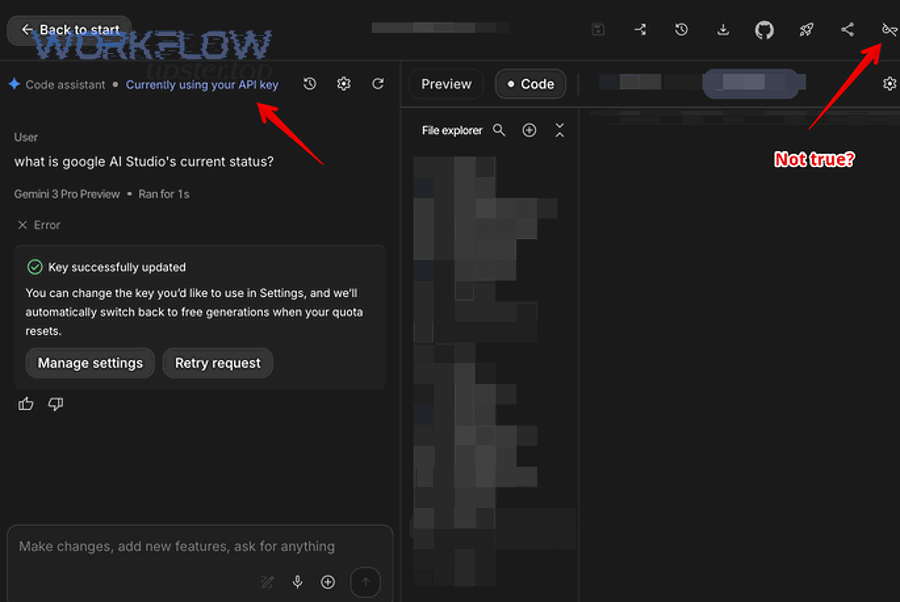Add new file via plus icon in File explorer
This screenshot has width=900, height=602.
[529, 130]
